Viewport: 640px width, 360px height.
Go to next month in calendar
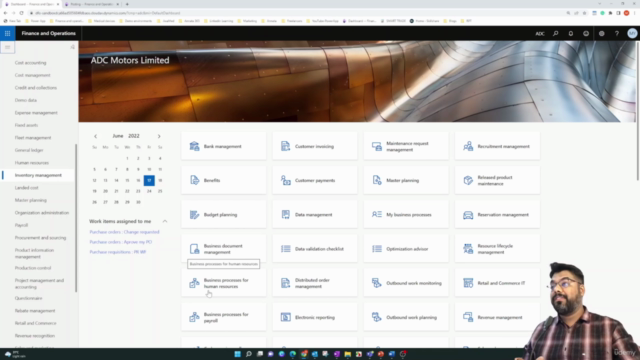pyautogui.click(x=159, y=136)
